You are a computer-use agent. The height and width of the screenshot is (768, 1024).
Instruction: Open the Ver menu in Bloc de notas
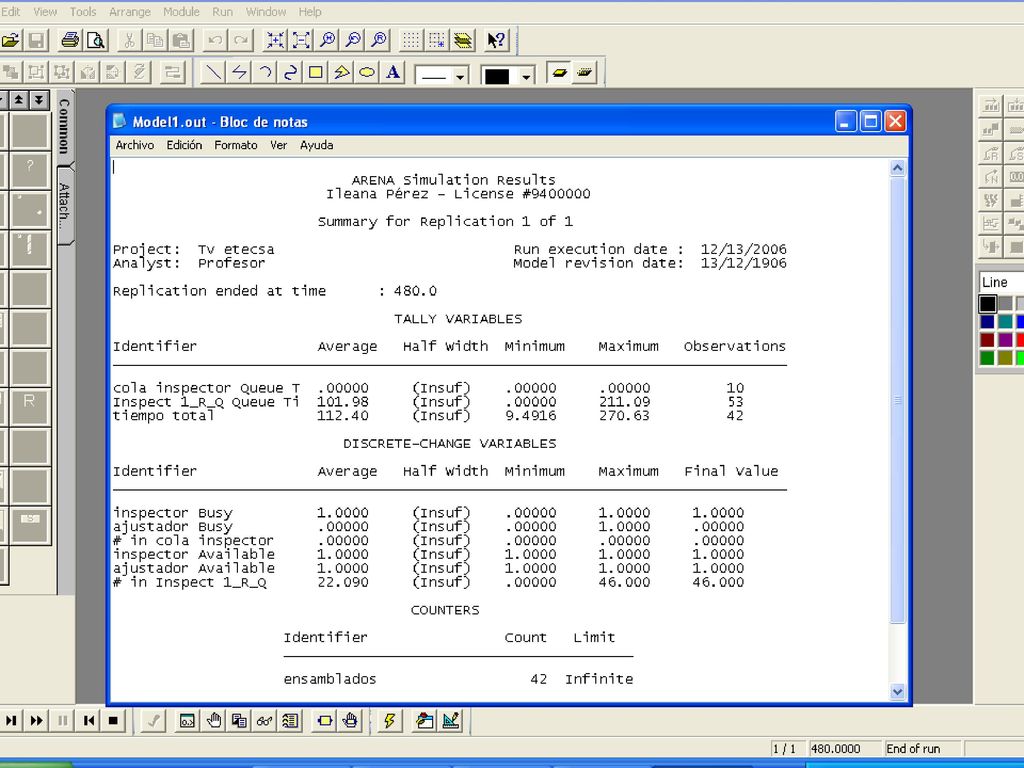tap(279, 145)
